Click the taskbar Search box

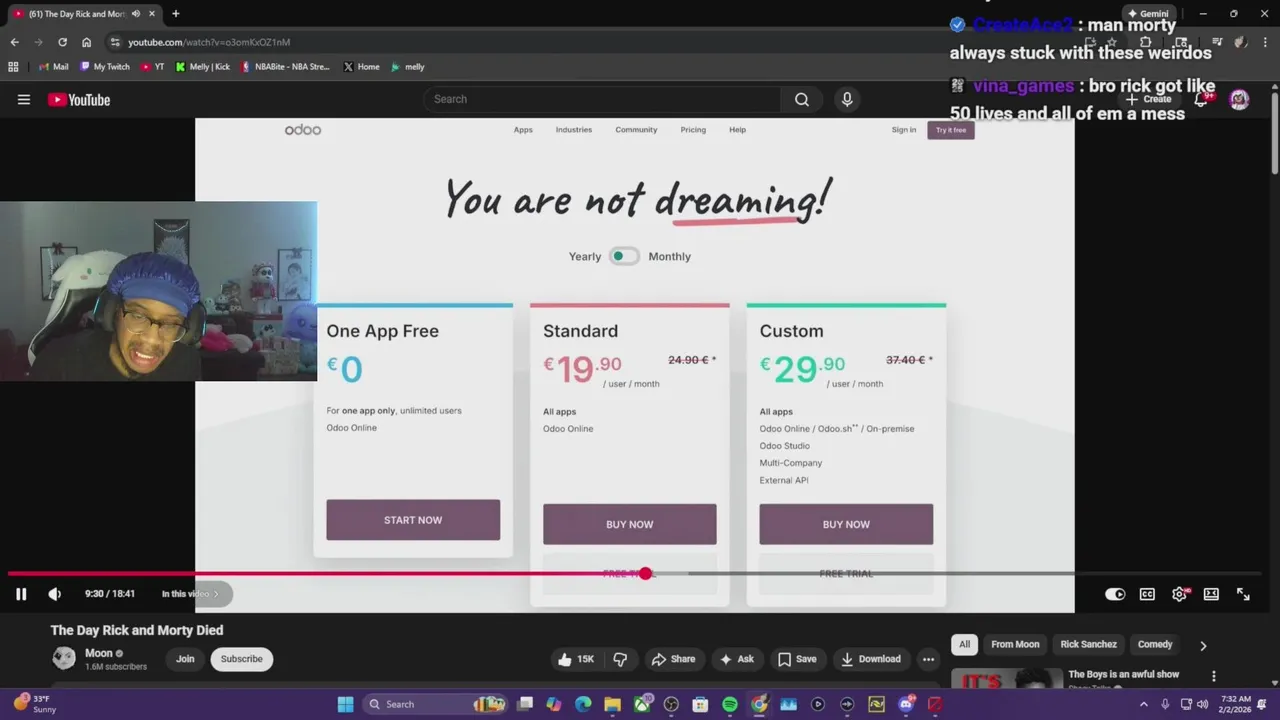435,704
